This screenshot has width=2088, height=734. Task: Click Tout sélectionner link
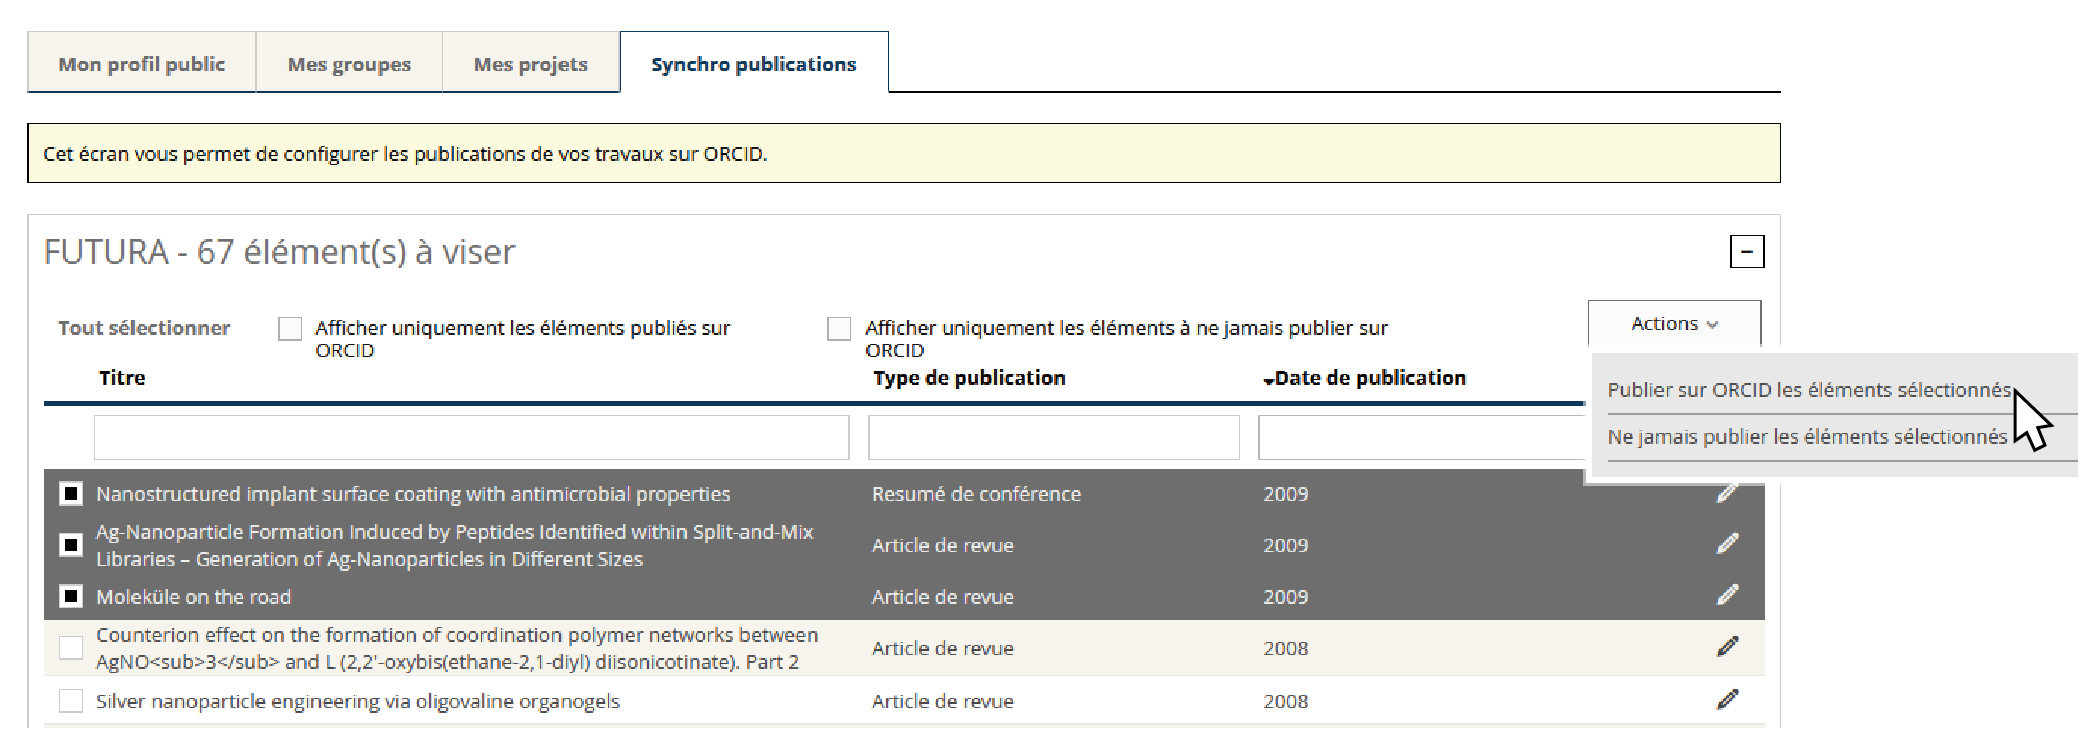(x=144, y=328)
